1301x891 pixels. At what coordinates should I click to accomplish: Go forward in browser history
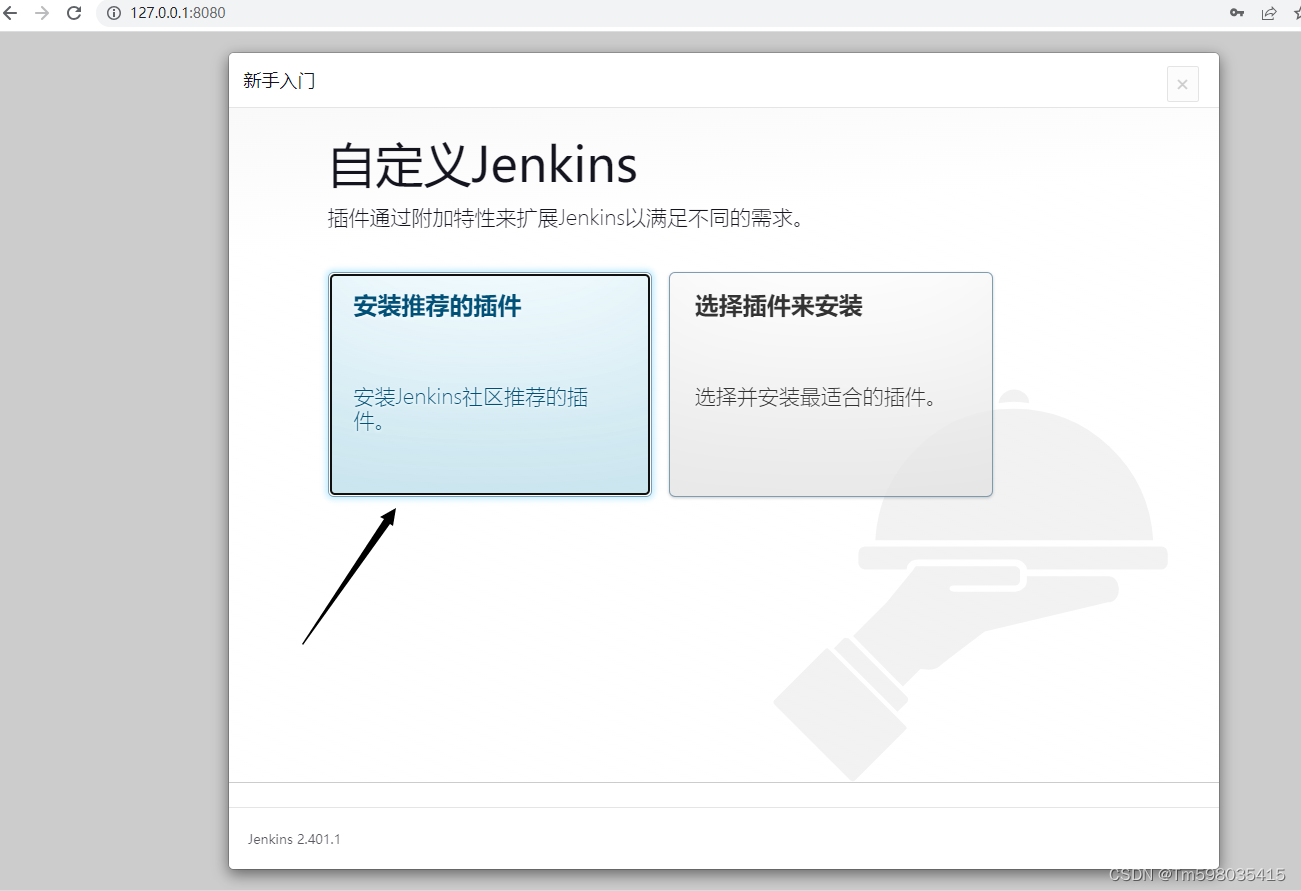tap(41, 13)
